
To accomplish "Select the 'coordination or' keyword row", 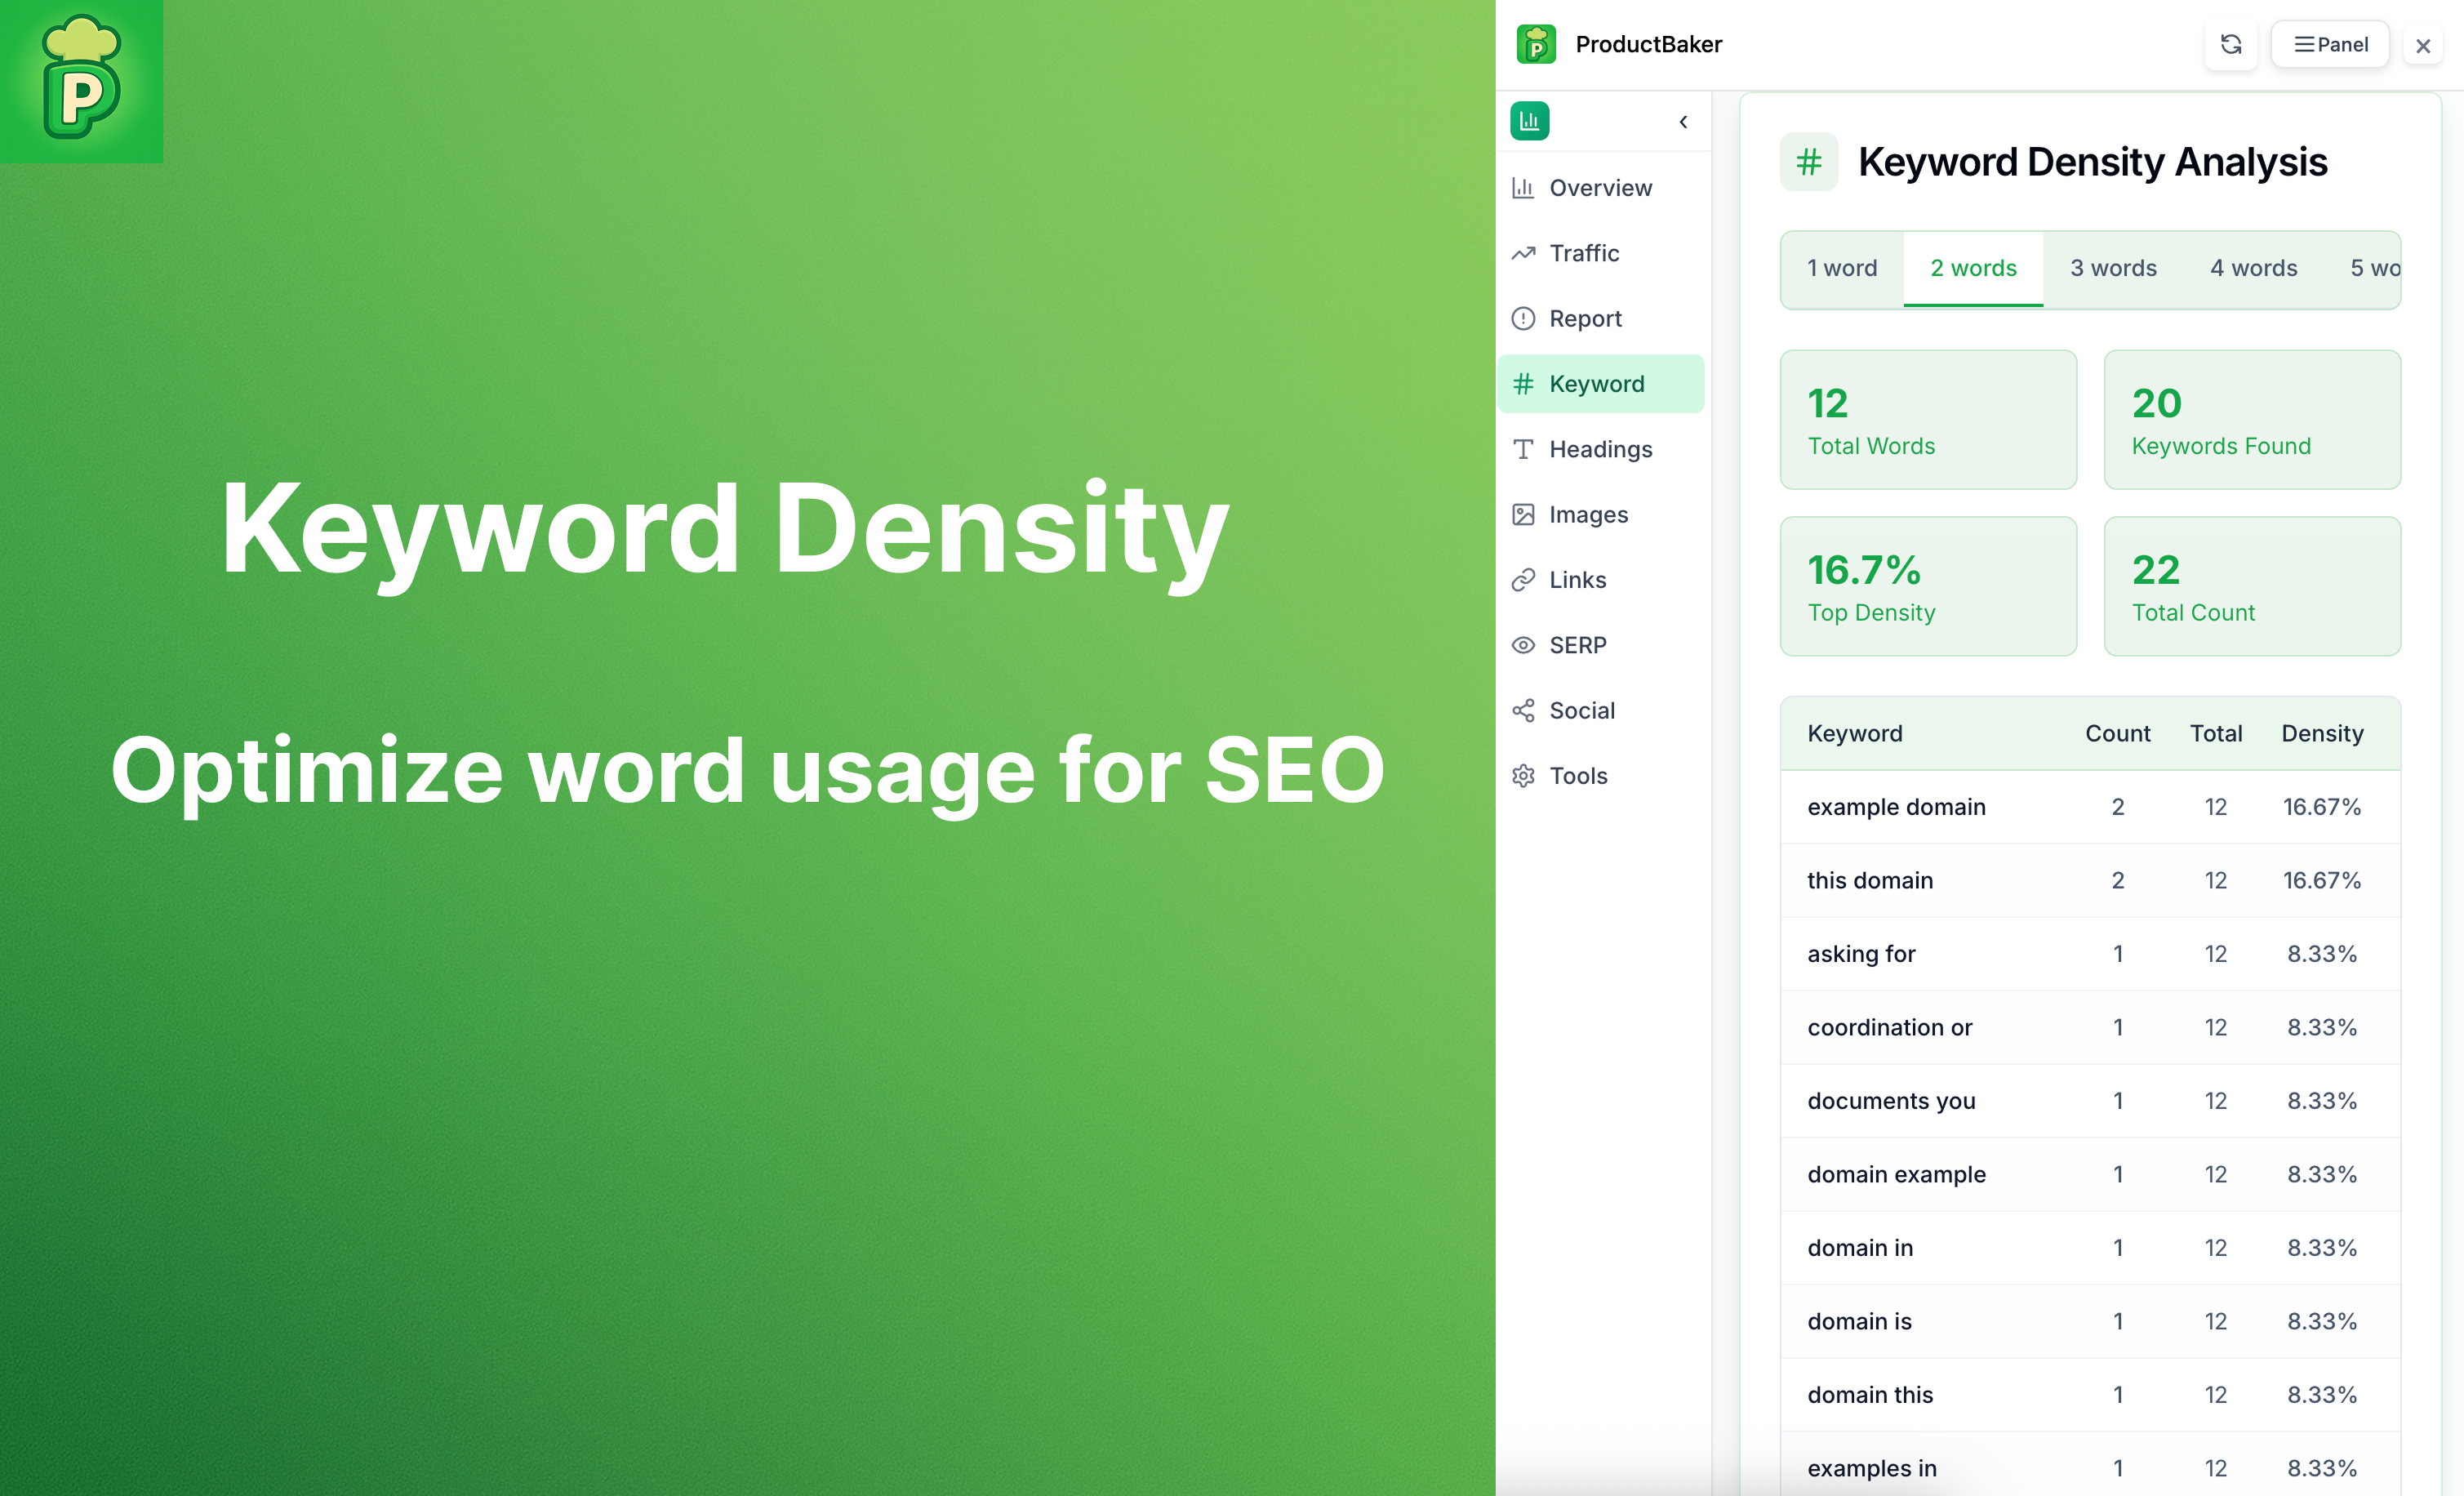I will (x=2090, y=1027).
